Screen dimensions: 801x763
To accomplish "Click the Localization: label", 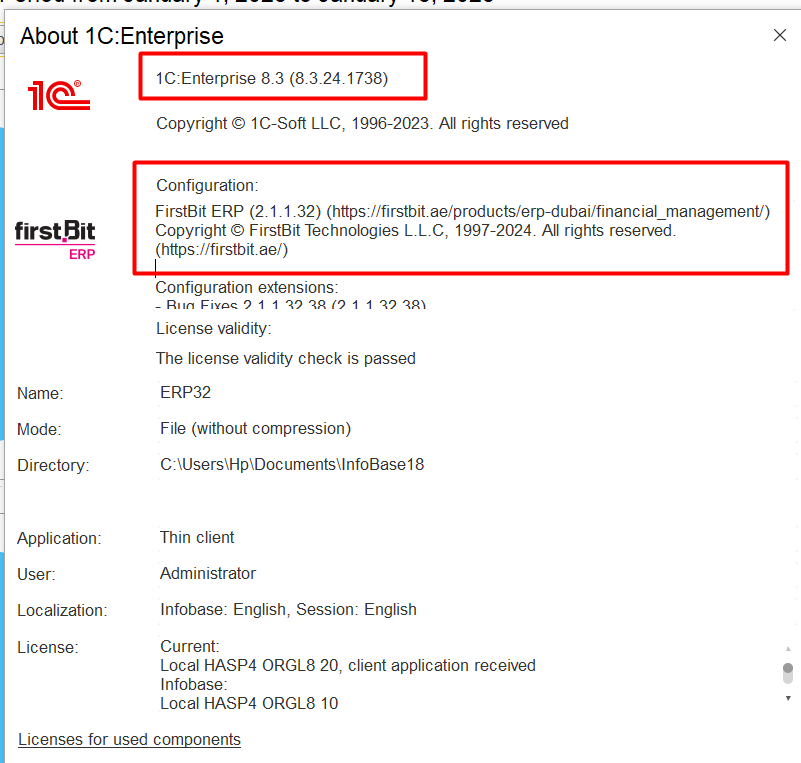I will (x=62, y=610).
